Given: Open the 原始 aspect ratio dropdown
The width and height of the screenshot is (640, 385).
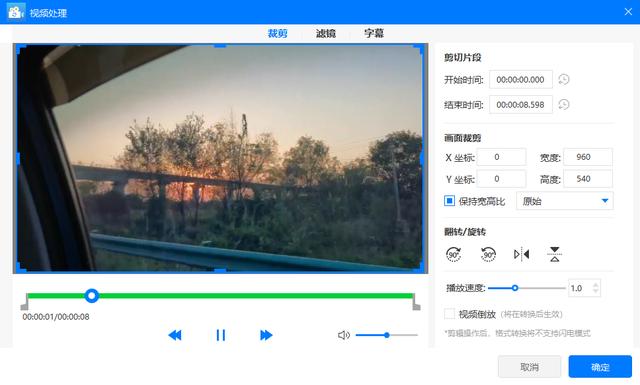Looking at the screenshot, I should [564, 201].
